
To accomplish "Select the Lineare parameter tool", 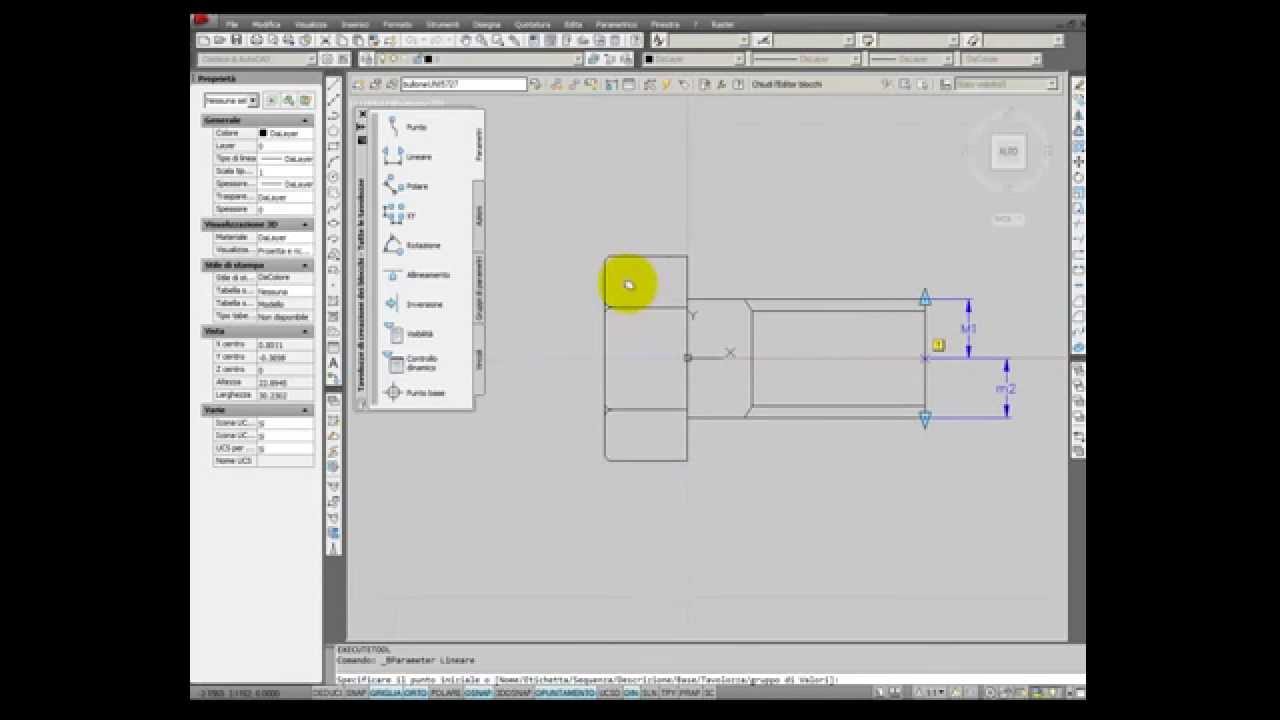I will coord(408,157).
